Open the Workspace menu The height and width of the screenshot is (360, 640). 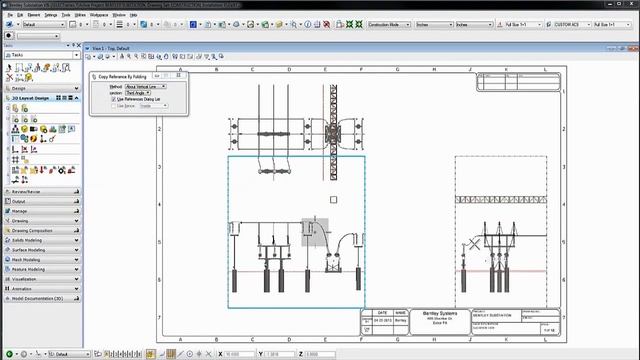tap(99, 15)
